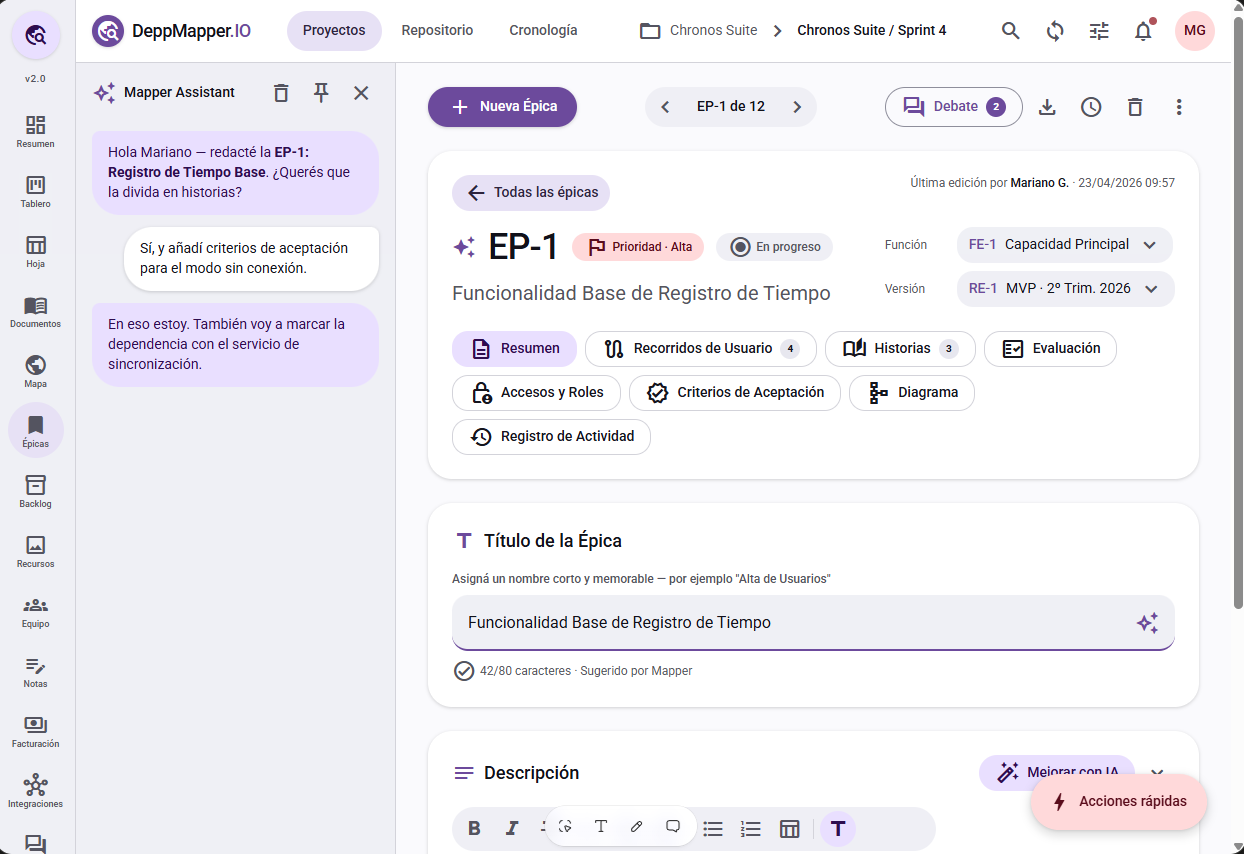Image resolution: width=1244 pixels, height=854 pixels.
Task: Expand the Función Capacidad Principal dropdown
Action: [x=1065, y=245]
